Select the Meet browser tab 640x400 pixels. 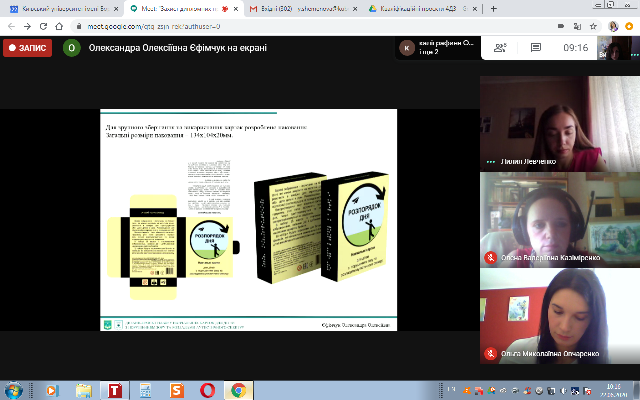coord(184,9)
